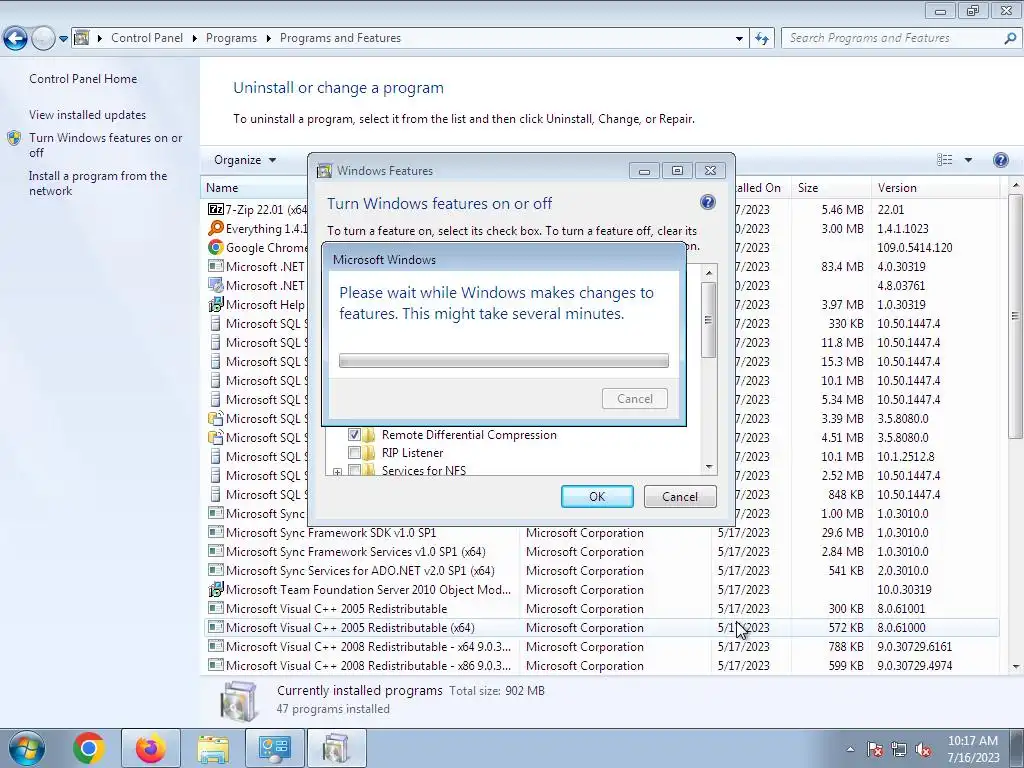Click the Programs breadcrumb
The height and width of the screenshot is (768, 1024).
click(x=231, y=38)
